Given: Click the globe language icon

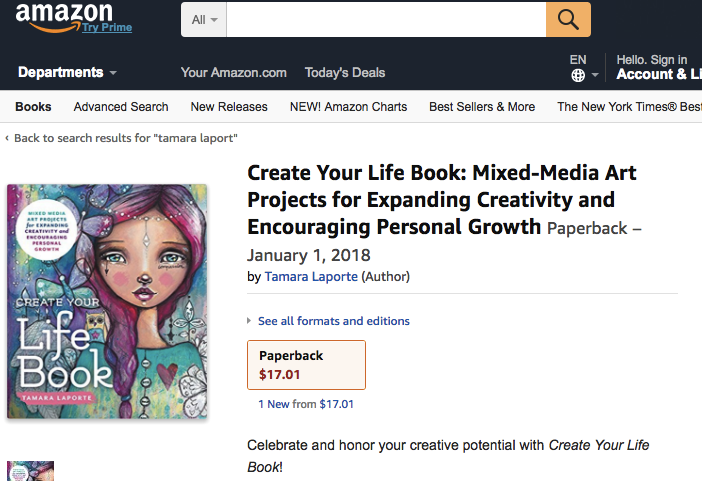Looking at the screenshot, I should click(578, 76).
